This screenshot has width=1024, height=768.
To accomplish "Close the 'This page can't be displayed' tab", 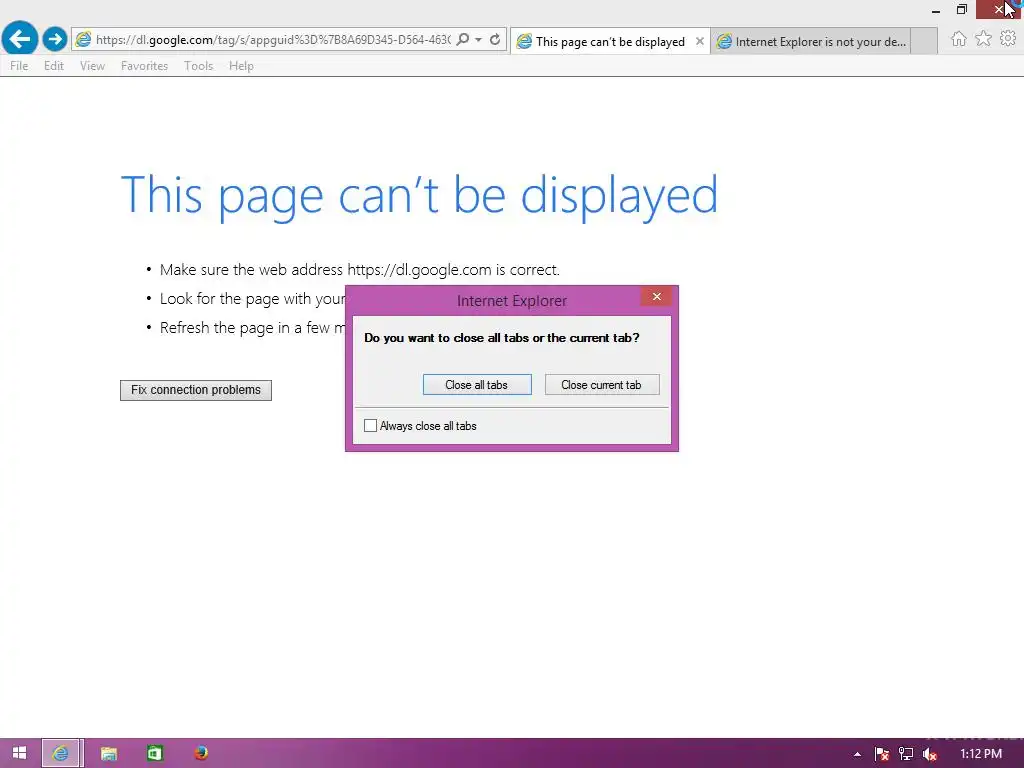I will point(699,41).
